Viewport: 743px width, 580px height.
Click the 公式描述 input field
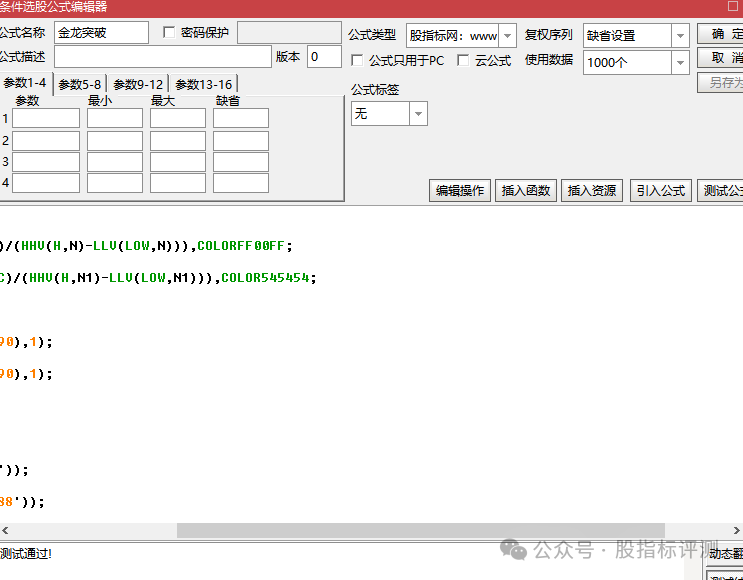coord(163,57)
